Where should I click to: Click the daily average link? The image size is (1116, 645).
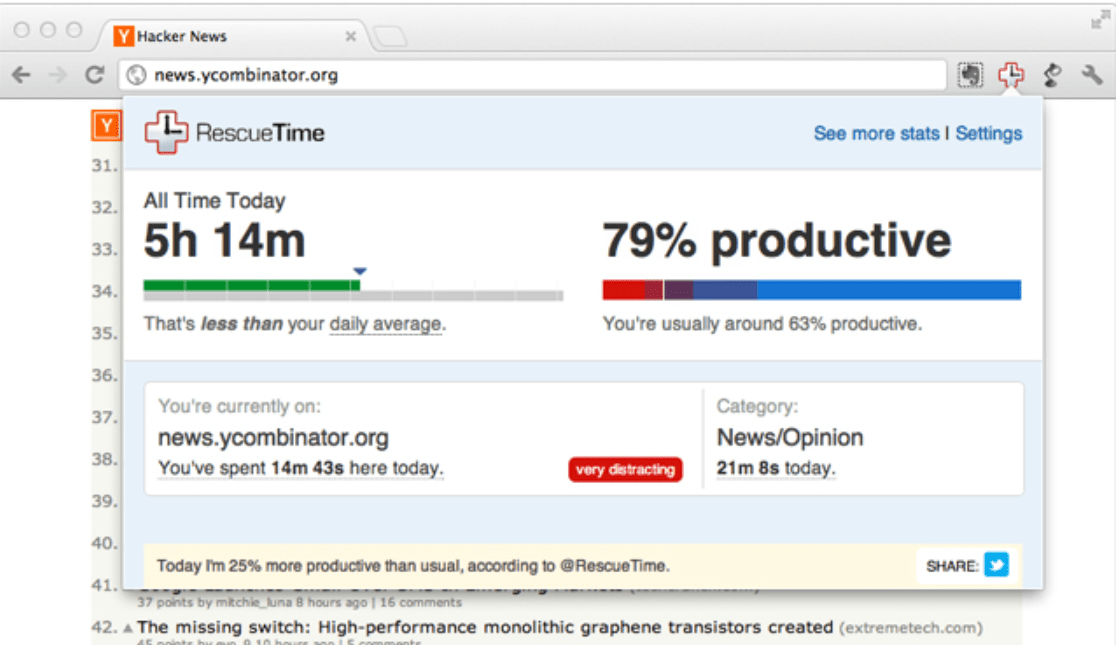point(385,324)
